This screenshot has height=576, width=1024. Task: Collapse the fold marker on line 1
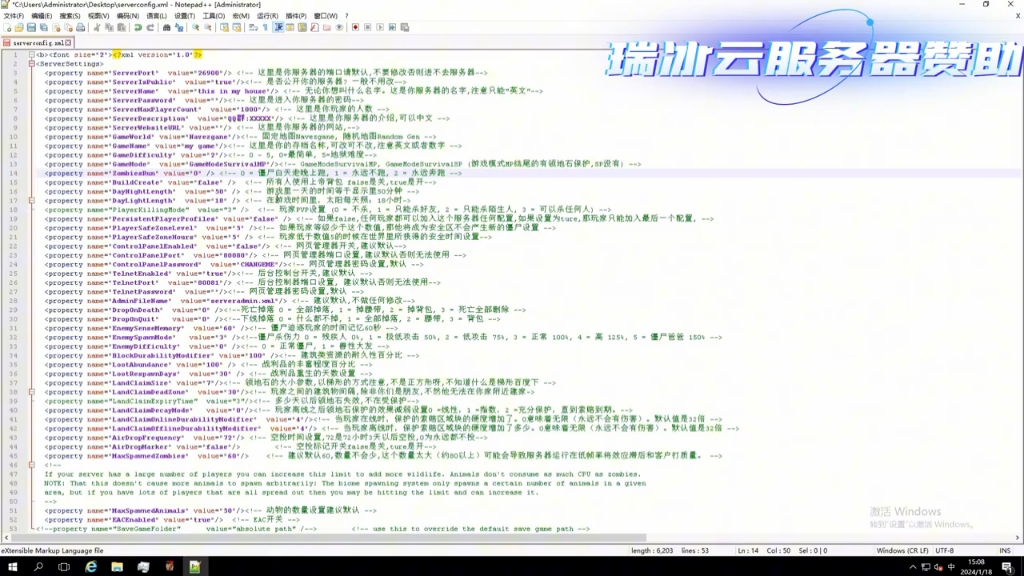tap(31, 55)
